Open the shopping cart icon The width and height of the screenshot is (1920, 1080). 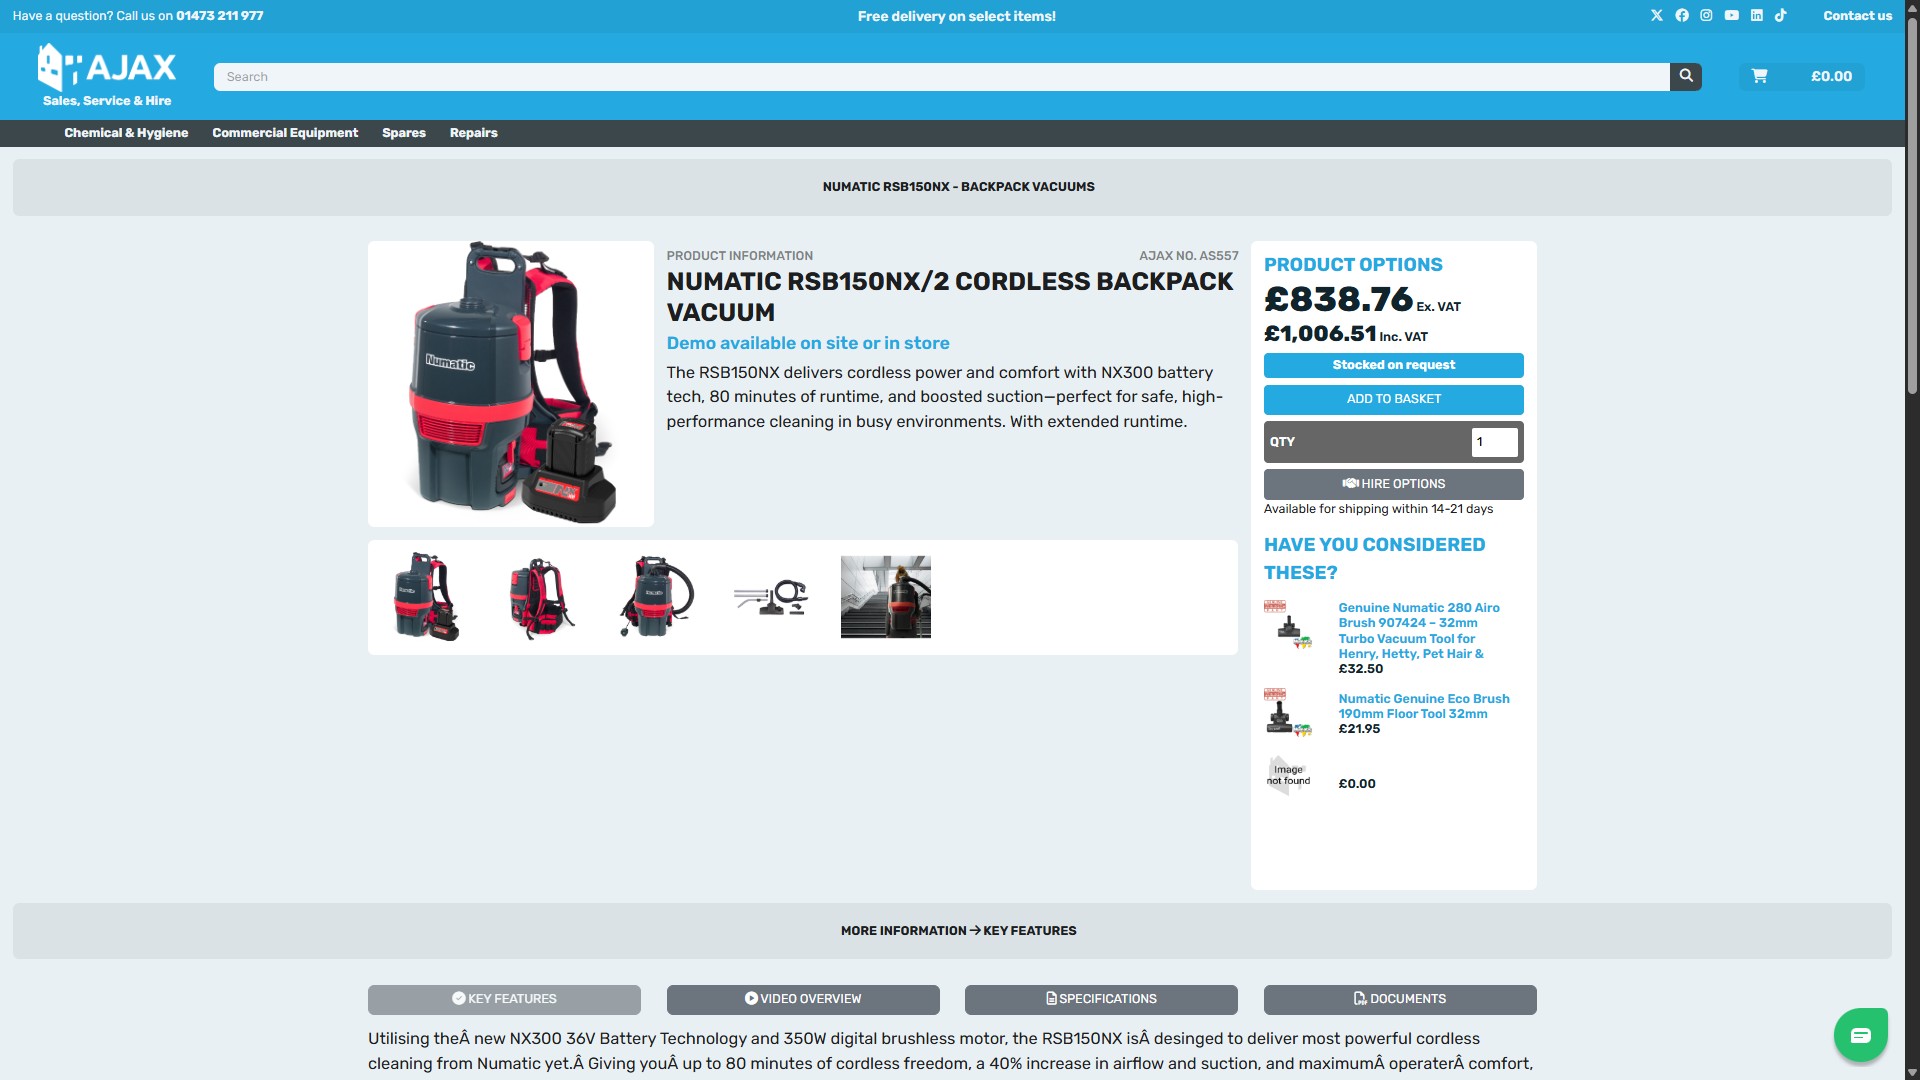[x=1760, y=77]
